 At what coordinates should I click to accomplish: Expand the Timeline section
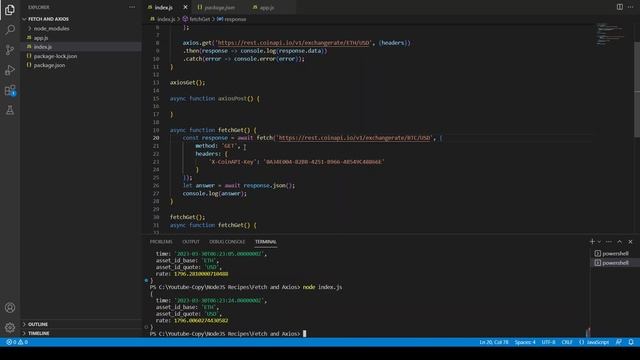39,333
